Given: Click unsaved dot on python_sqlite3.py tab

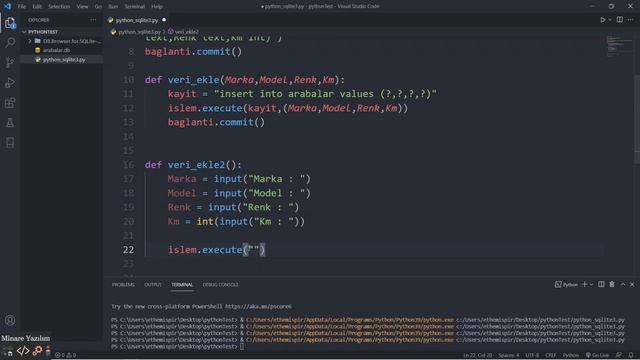Looking at the screenshot, I should coord(164,20).
